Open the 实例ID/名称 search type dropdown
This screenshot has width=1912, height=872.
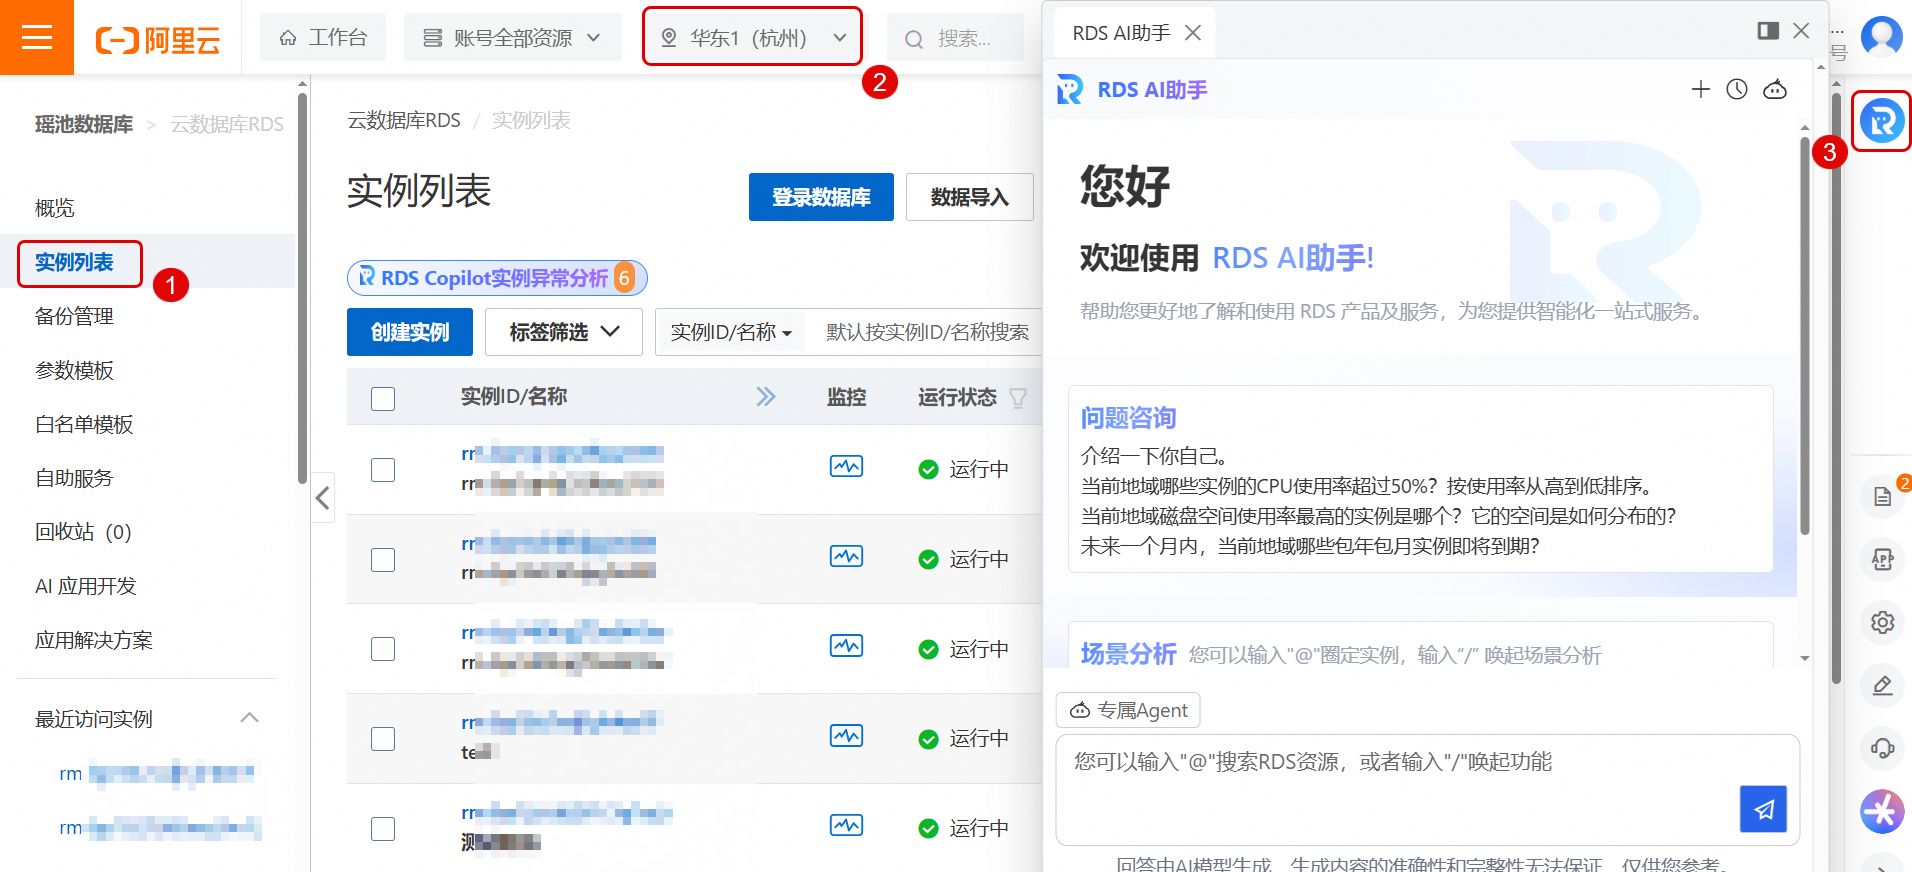731,332
